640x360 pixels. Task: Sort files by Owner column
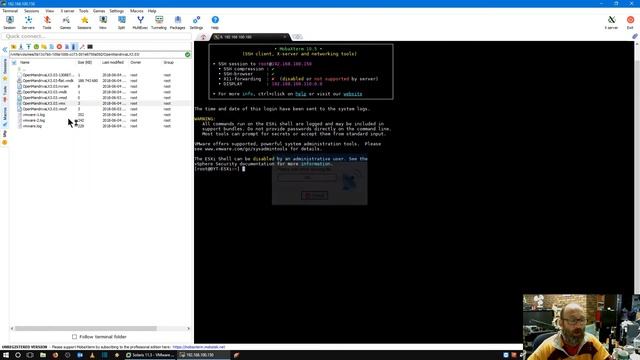tap(136, 62)
